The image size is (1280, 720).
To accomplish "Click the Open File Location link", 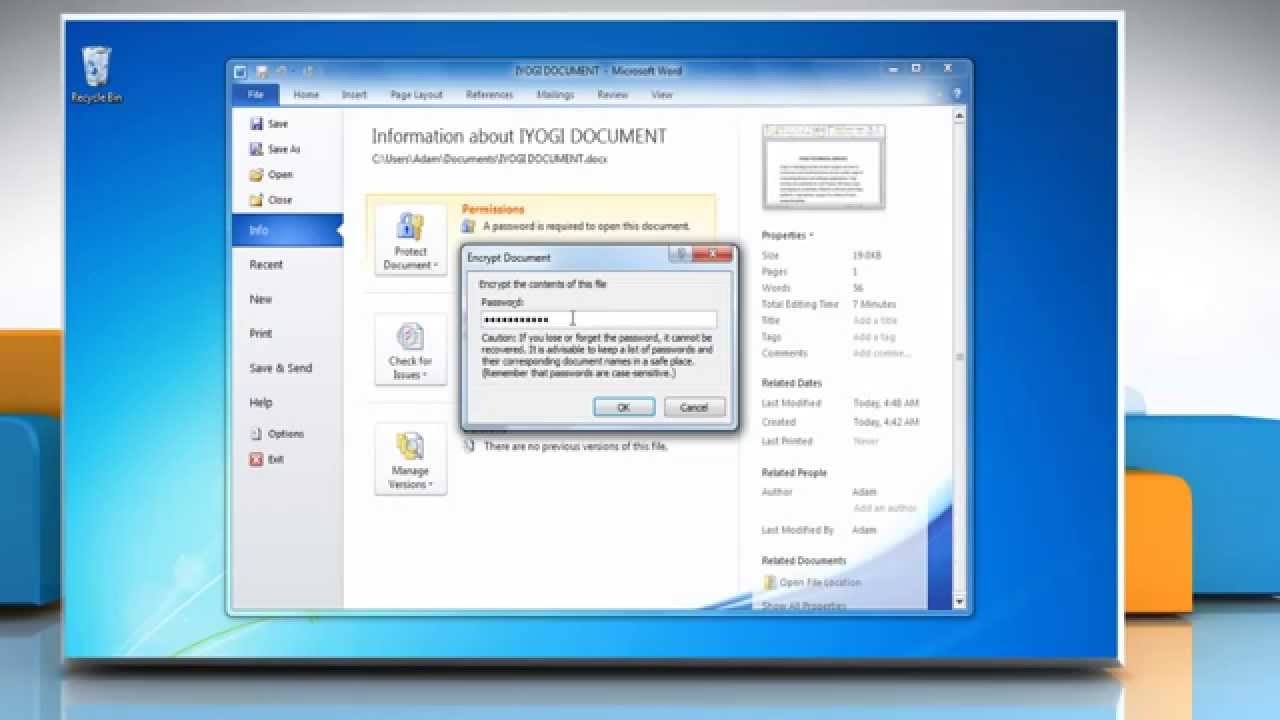I will tap(820, 582).
